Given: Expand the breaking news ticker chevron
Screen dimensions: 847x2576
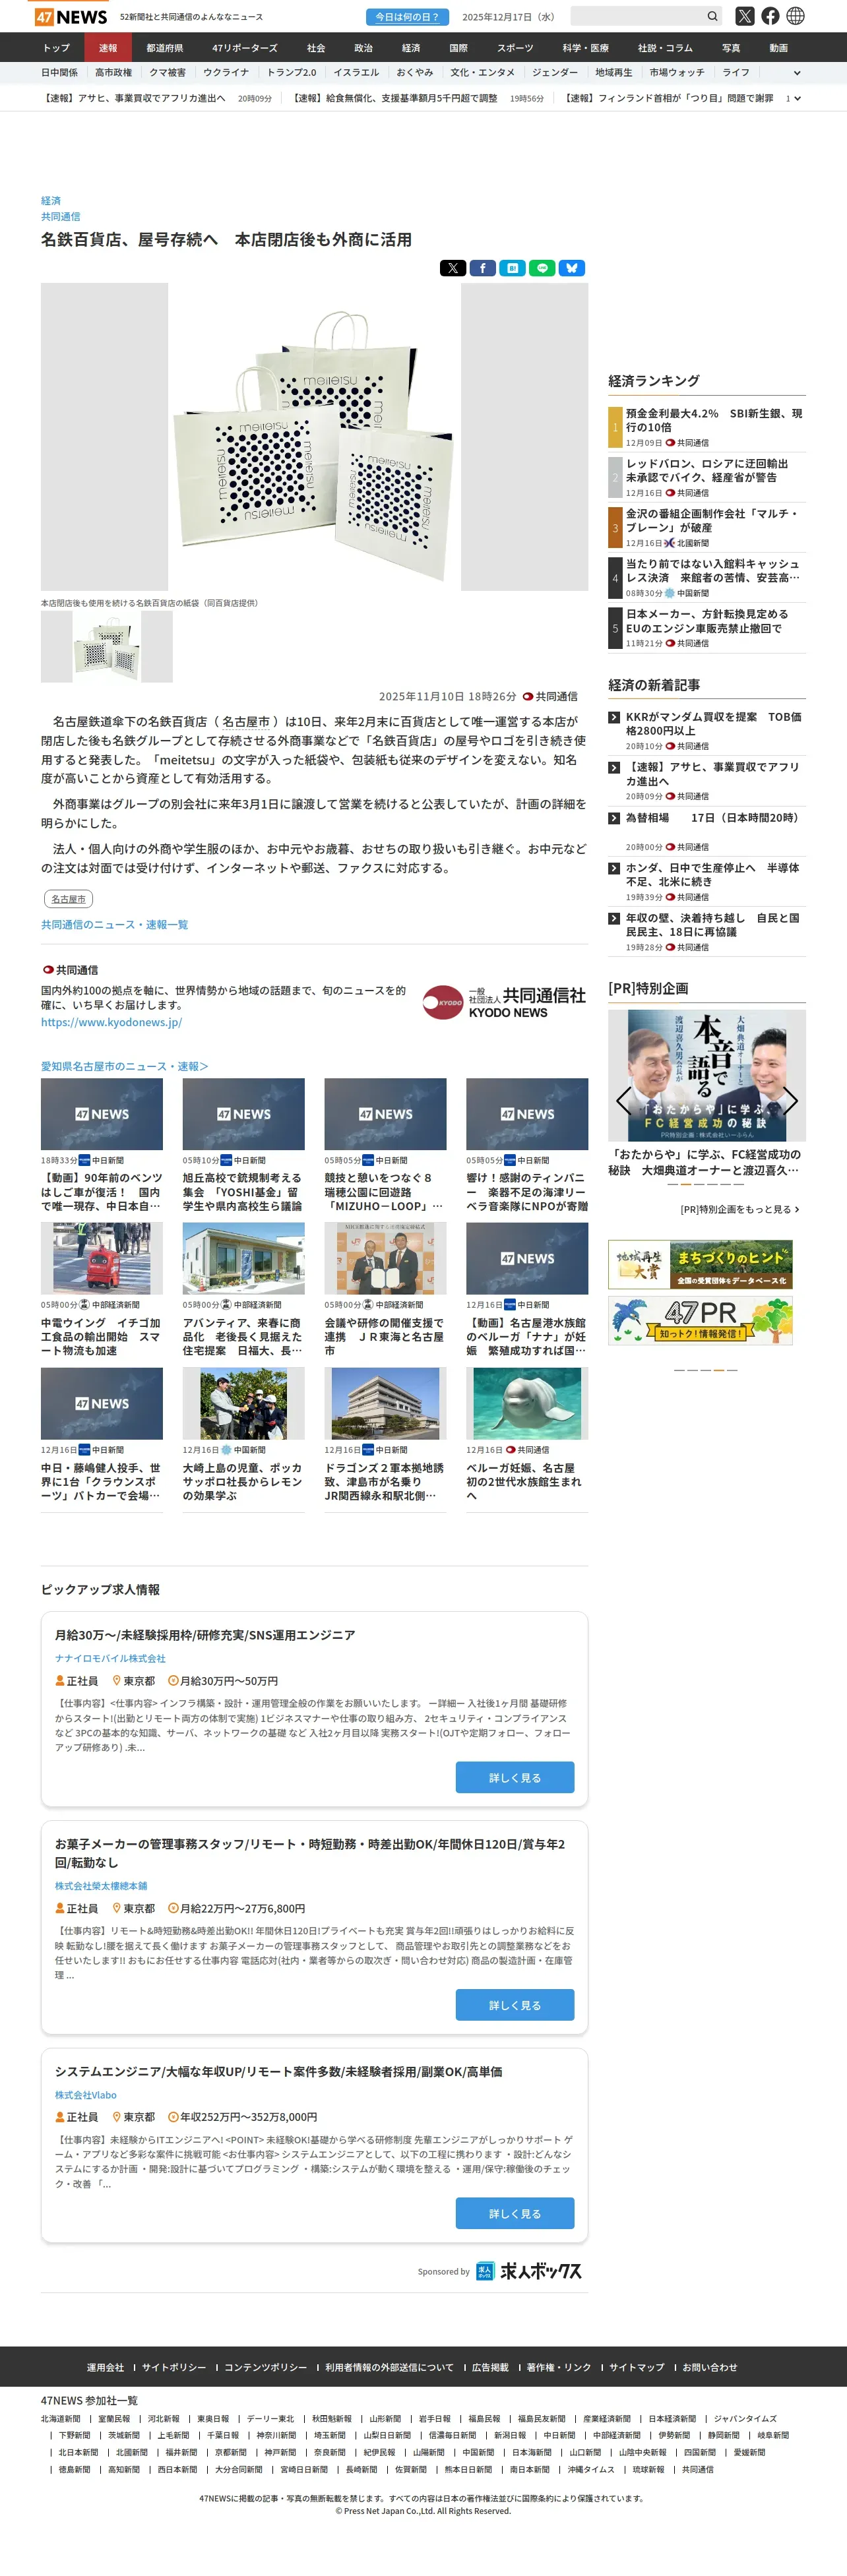Looking at the screenshot, I should pos(797,99).
